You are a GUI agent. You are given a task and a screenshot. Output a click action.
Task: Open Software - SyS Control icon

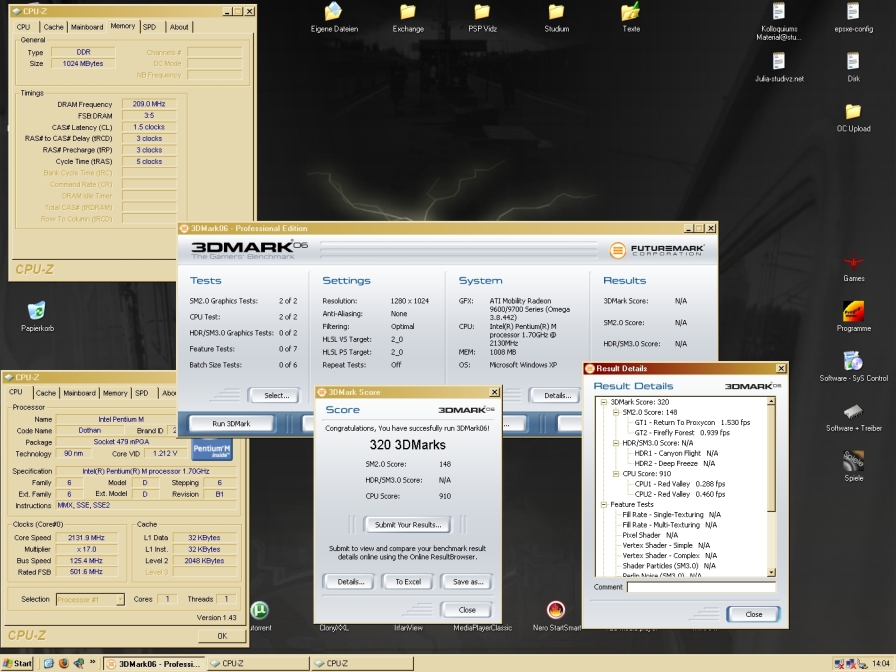(853, 366)
